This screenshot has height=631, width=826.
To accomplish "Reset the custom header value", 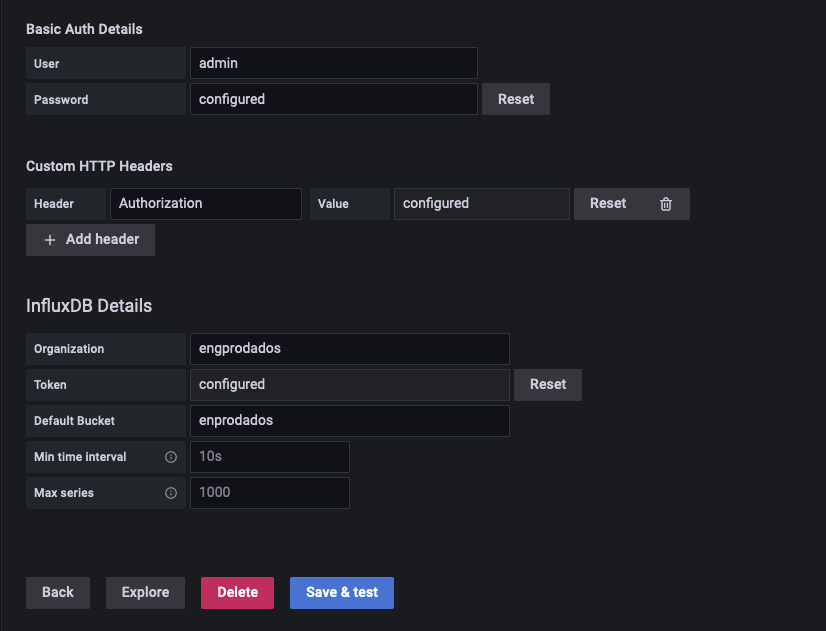I will pos(608,204).
